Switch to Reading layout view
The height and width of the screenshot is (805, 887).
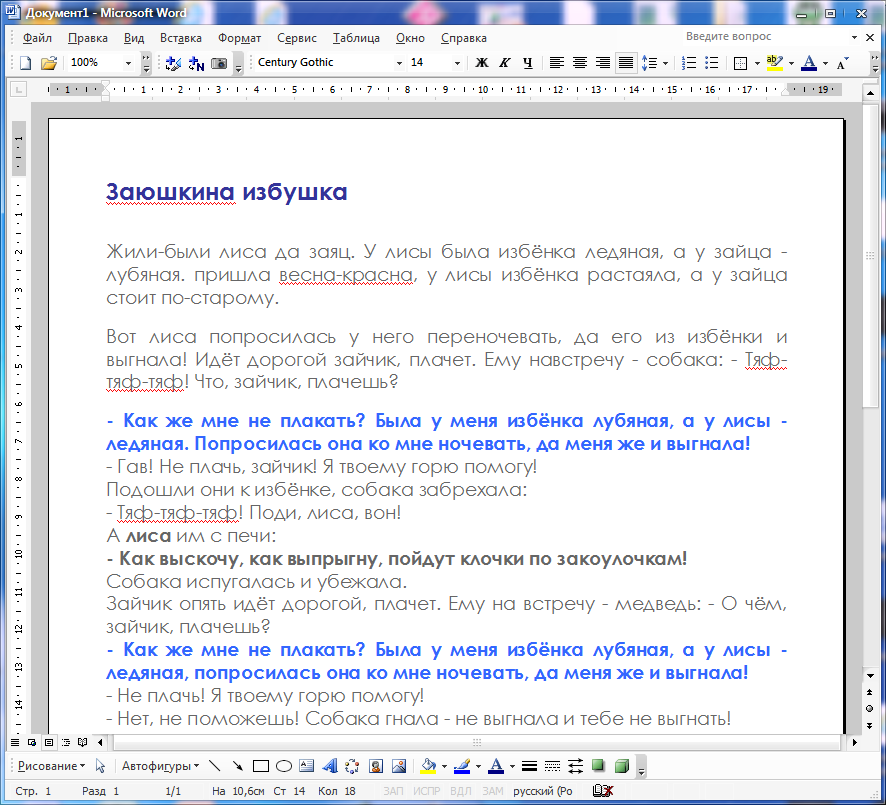(x=83, y=742)
